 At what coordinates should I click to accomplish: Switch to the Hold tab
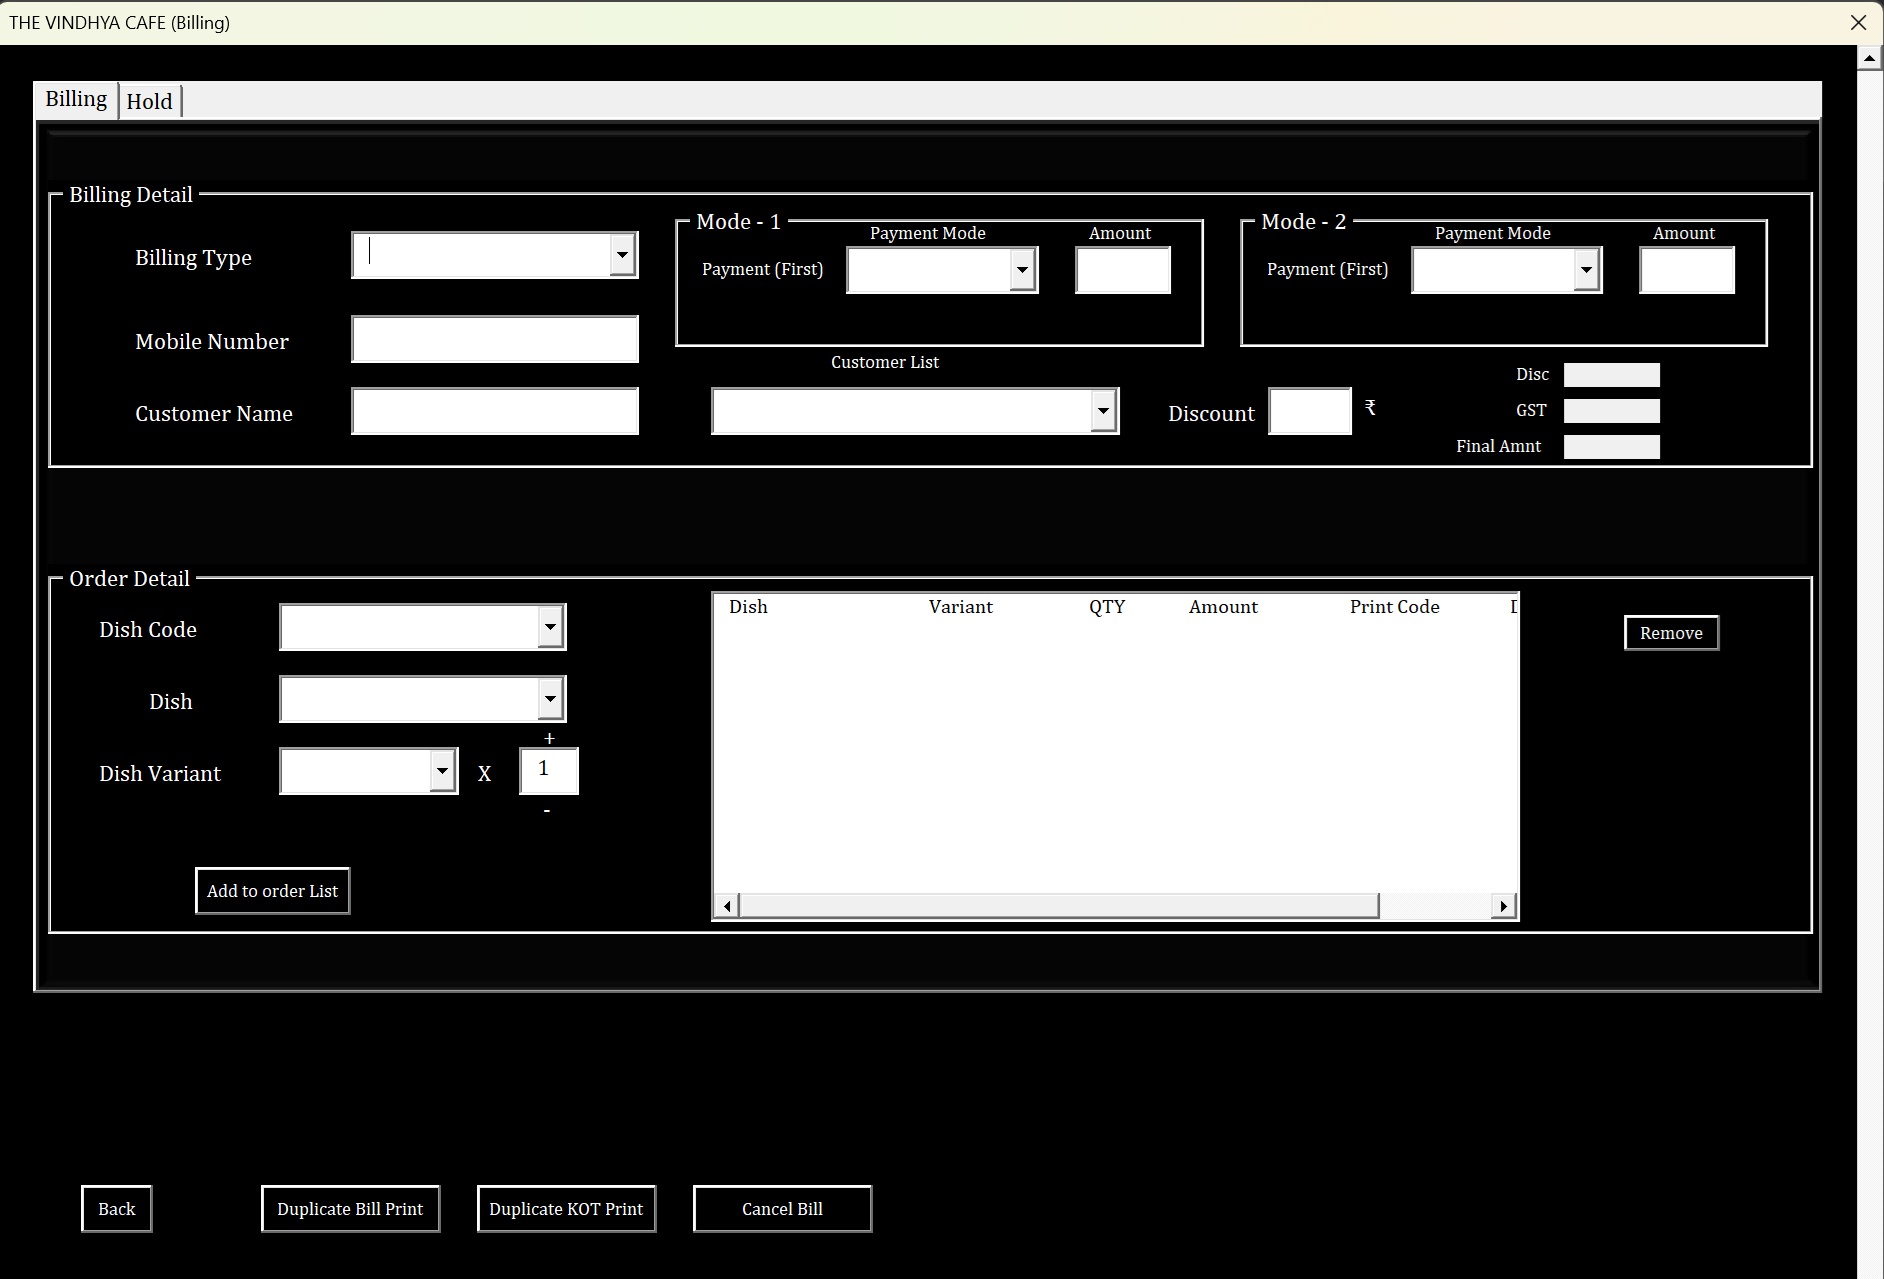point(149,101)
